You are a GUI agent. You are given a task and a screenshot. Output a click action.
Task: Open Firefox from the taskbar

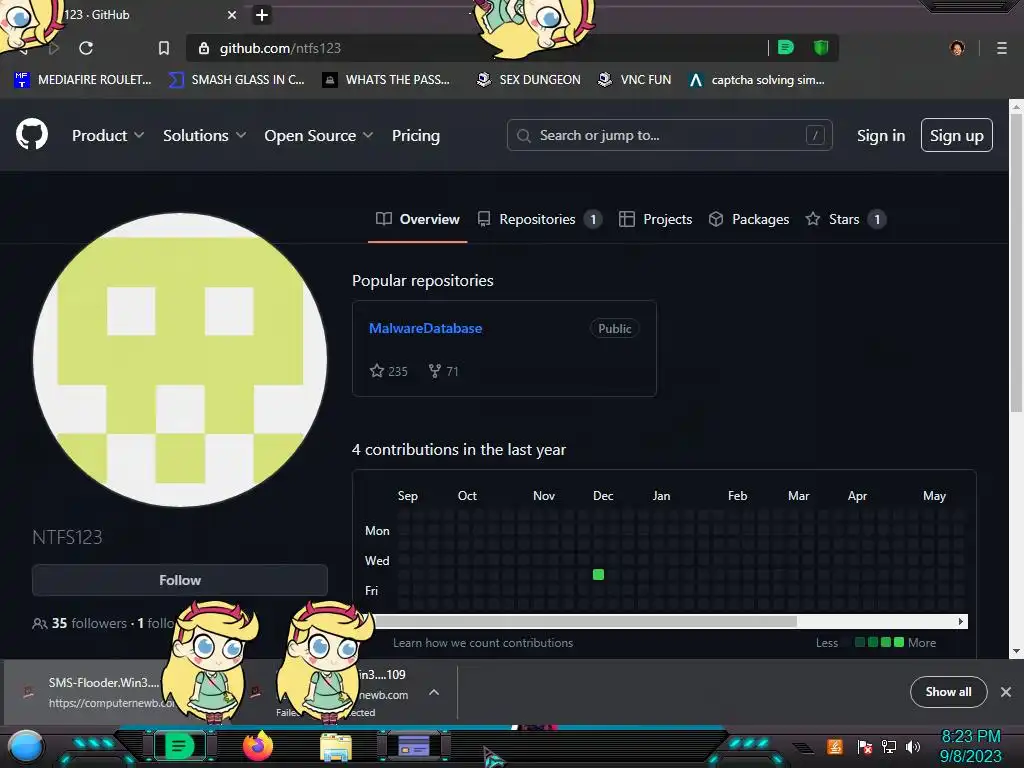(x=258, y=746)
